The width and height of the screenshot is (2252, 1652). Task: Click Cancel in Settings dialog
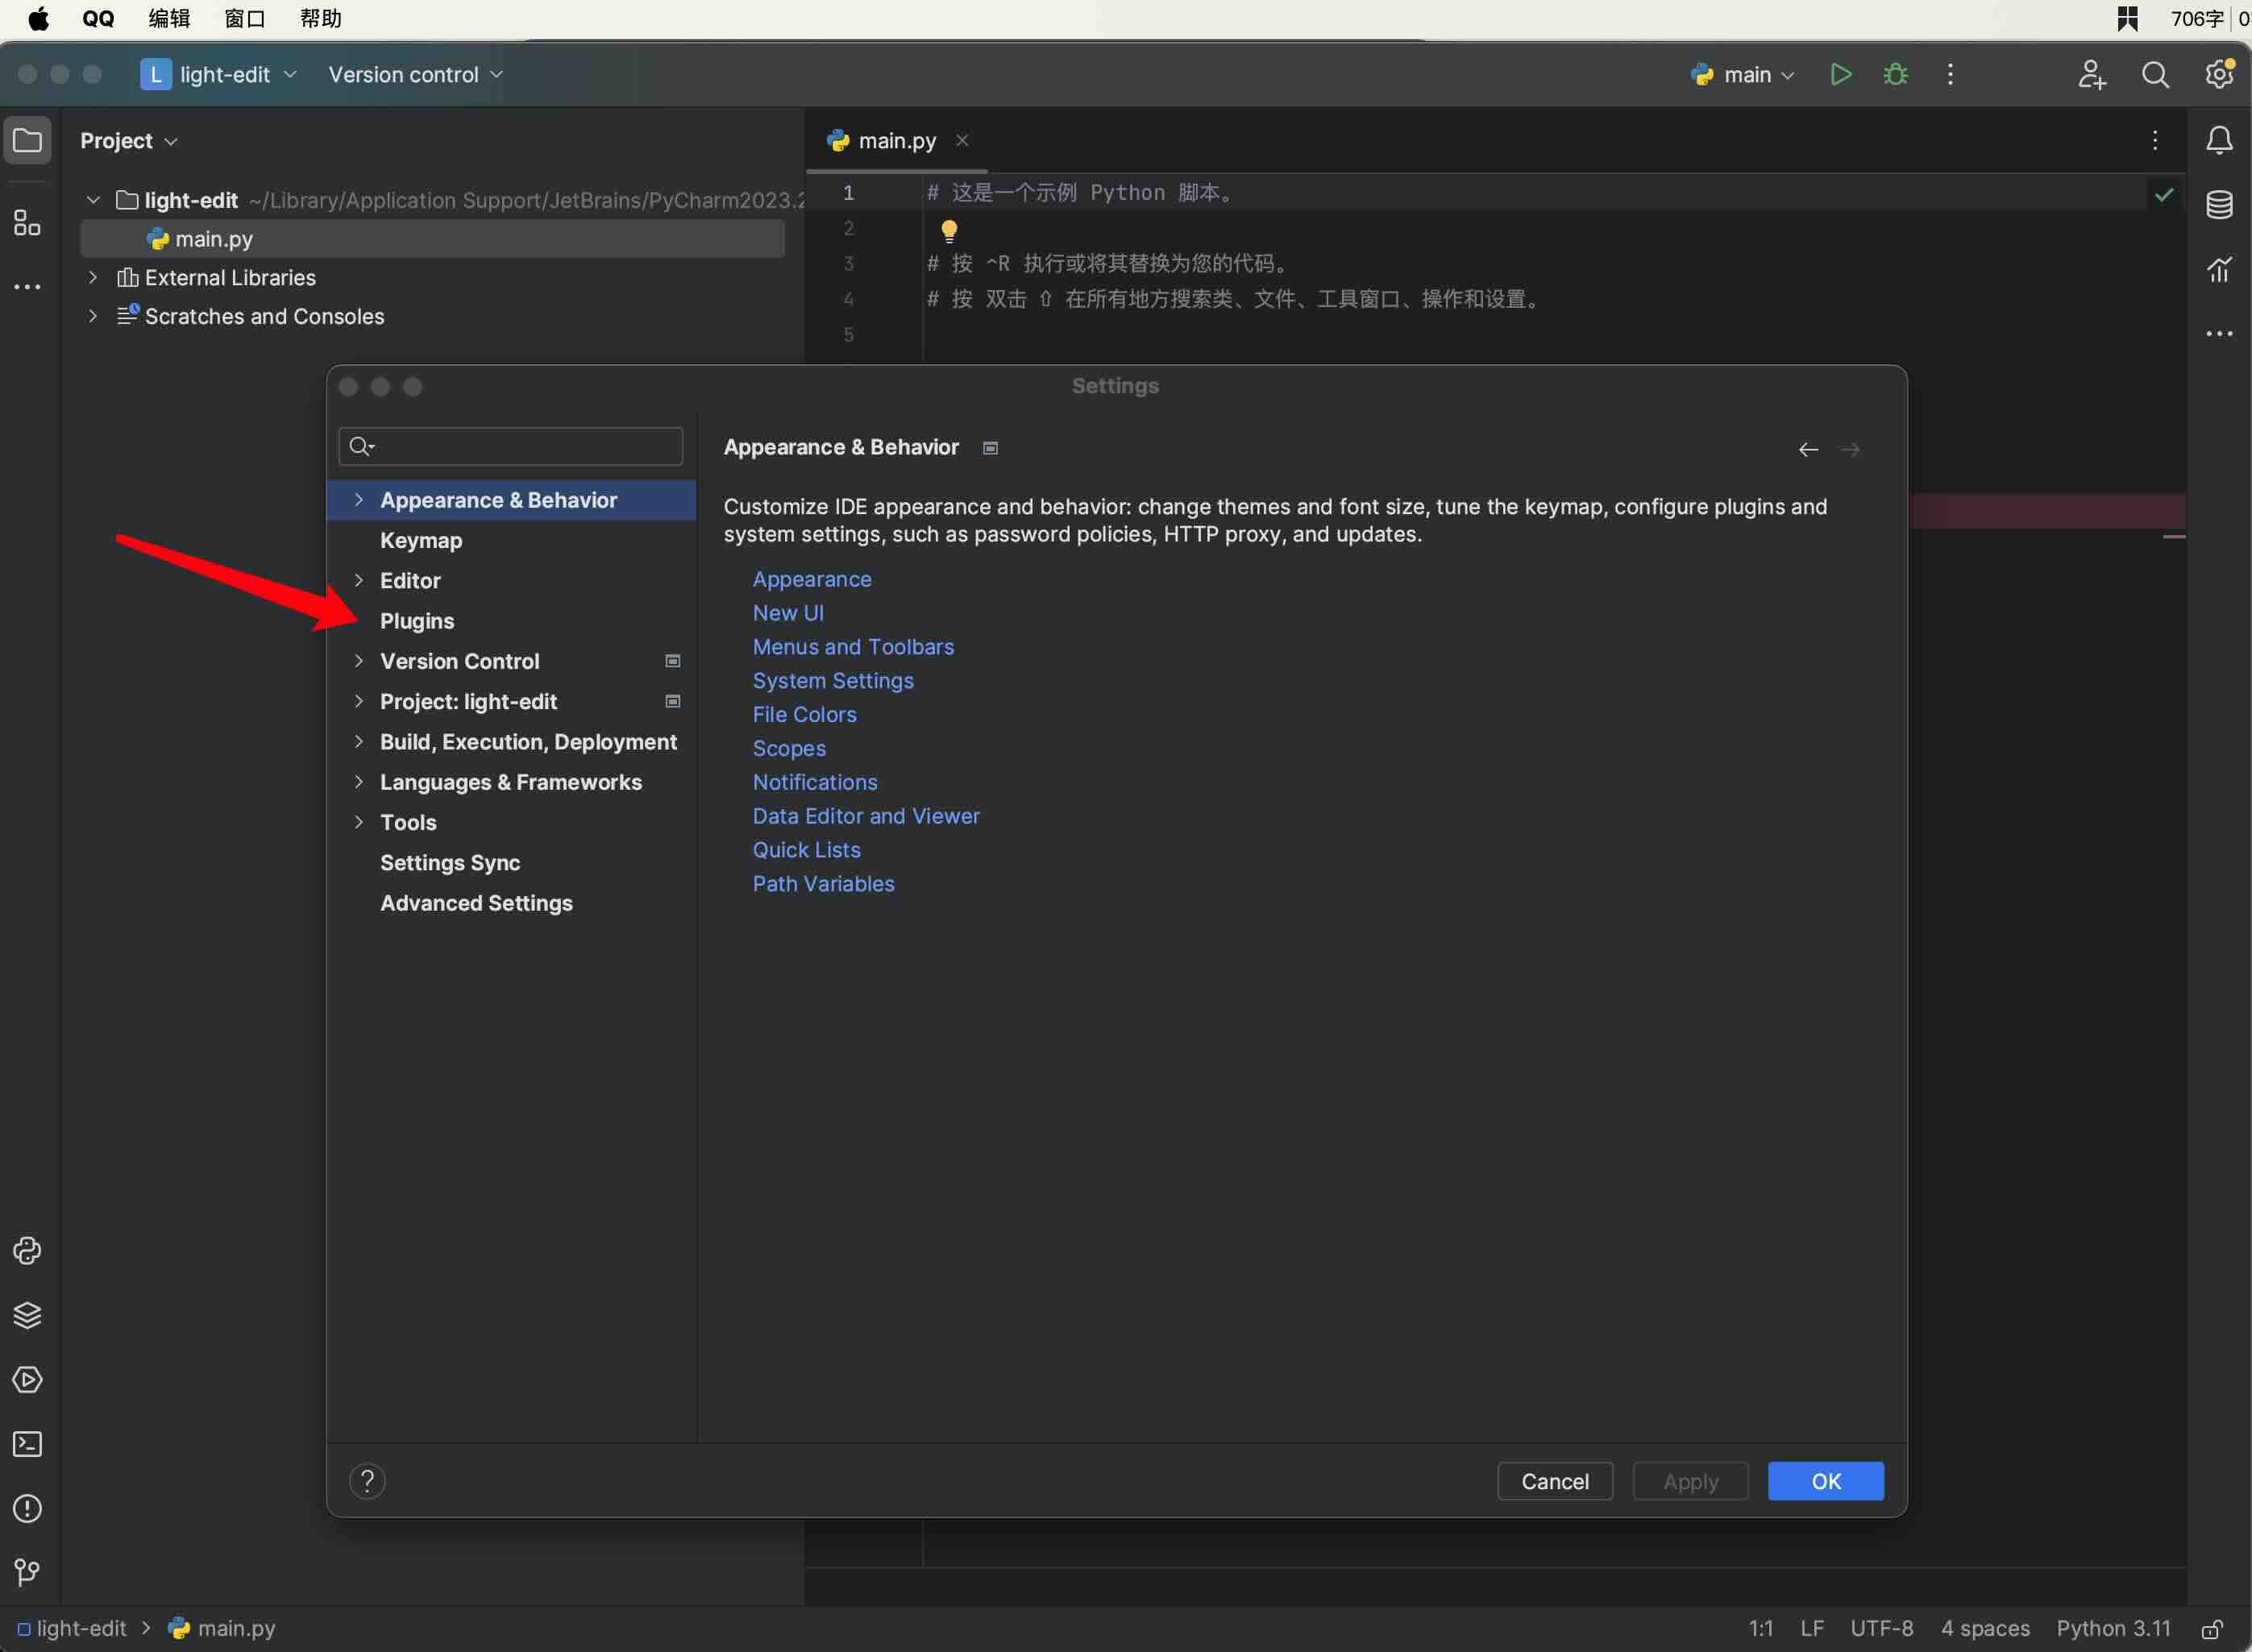[x=1554, y=1481]
